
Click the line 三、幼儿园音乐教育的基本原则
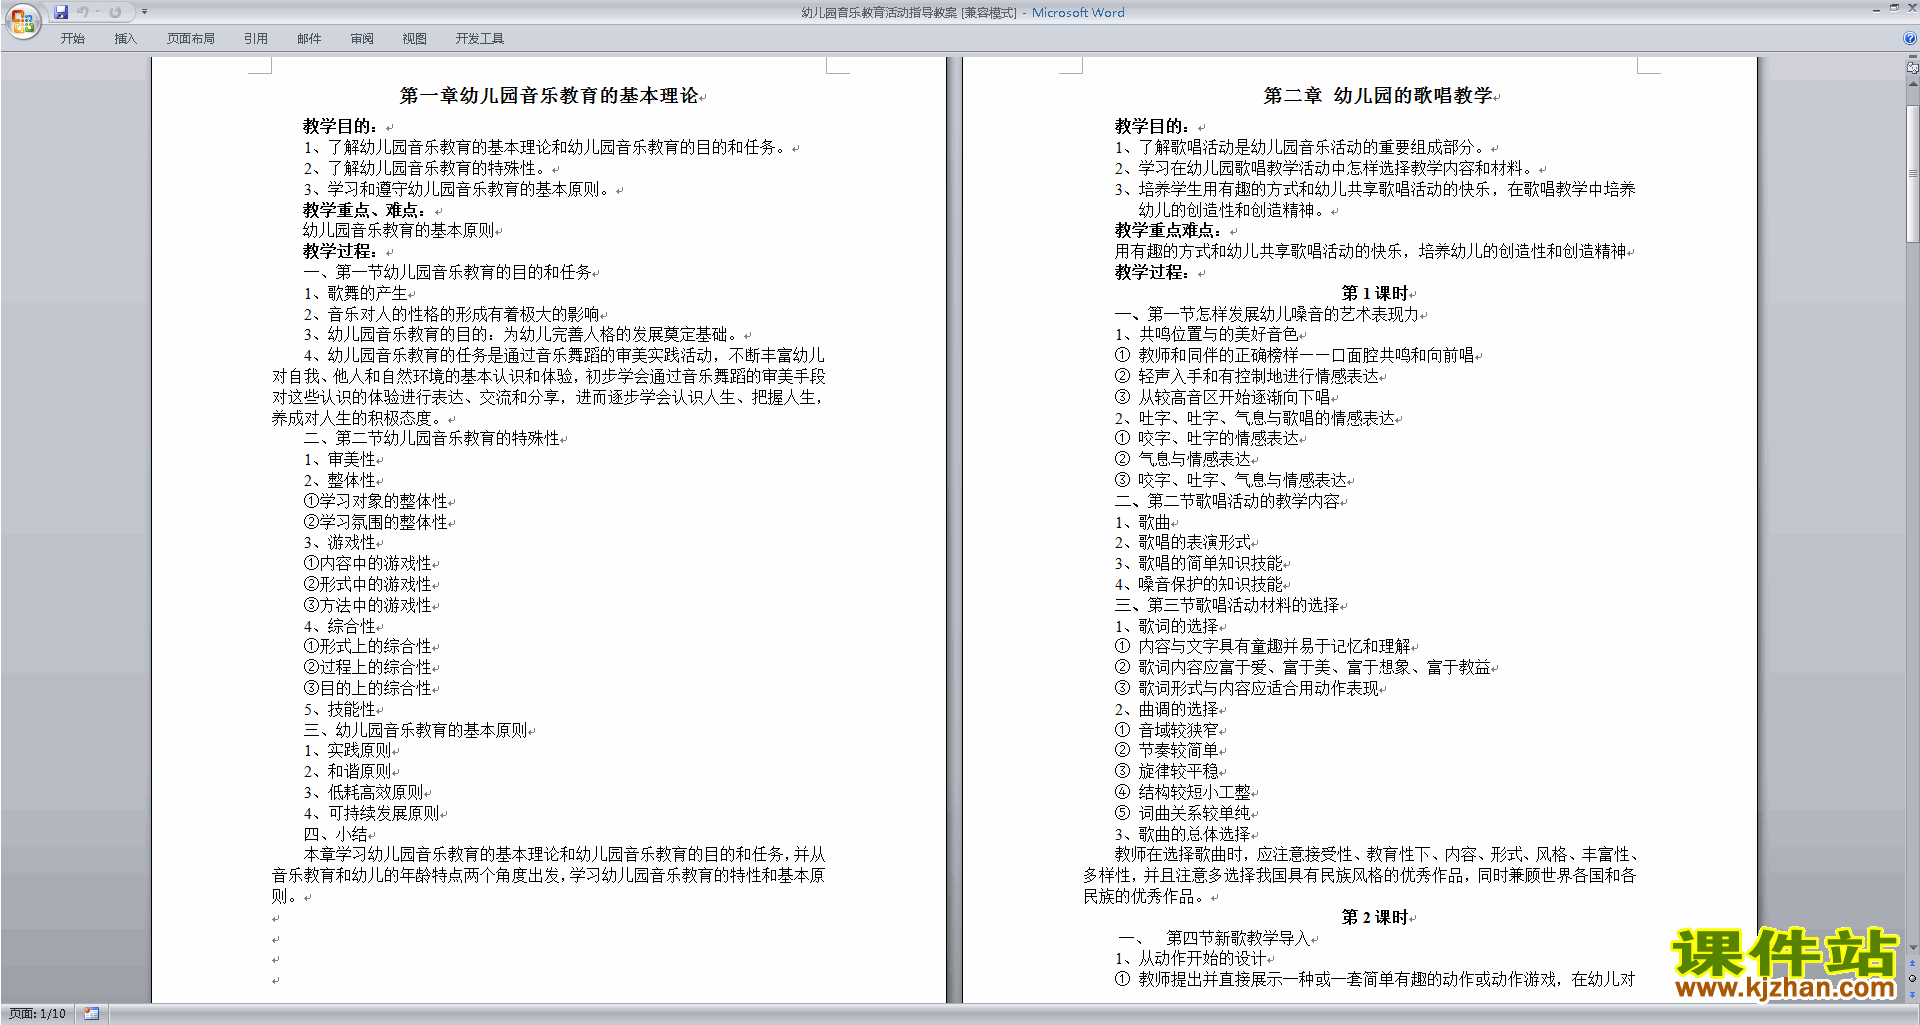tap(416, 730)
